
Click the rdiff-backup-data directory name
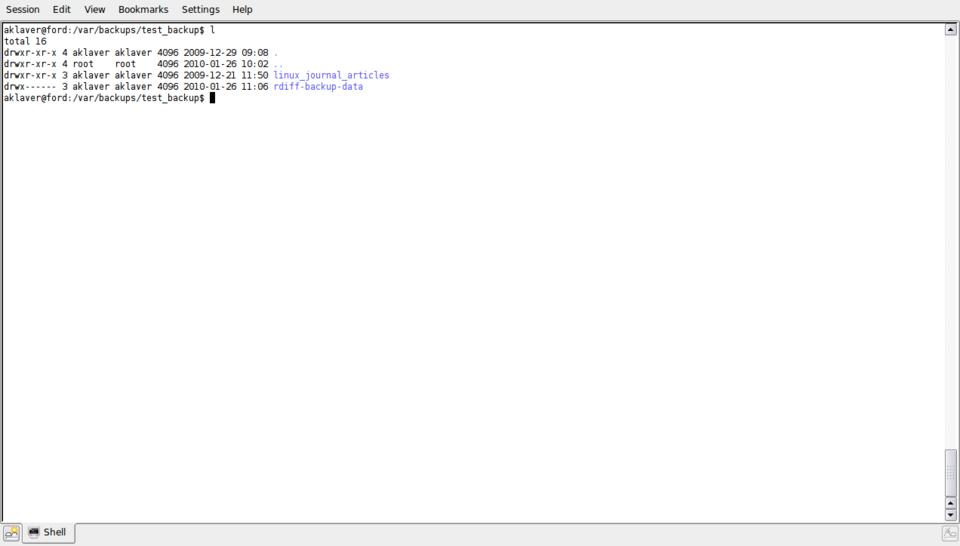[318, 87]
